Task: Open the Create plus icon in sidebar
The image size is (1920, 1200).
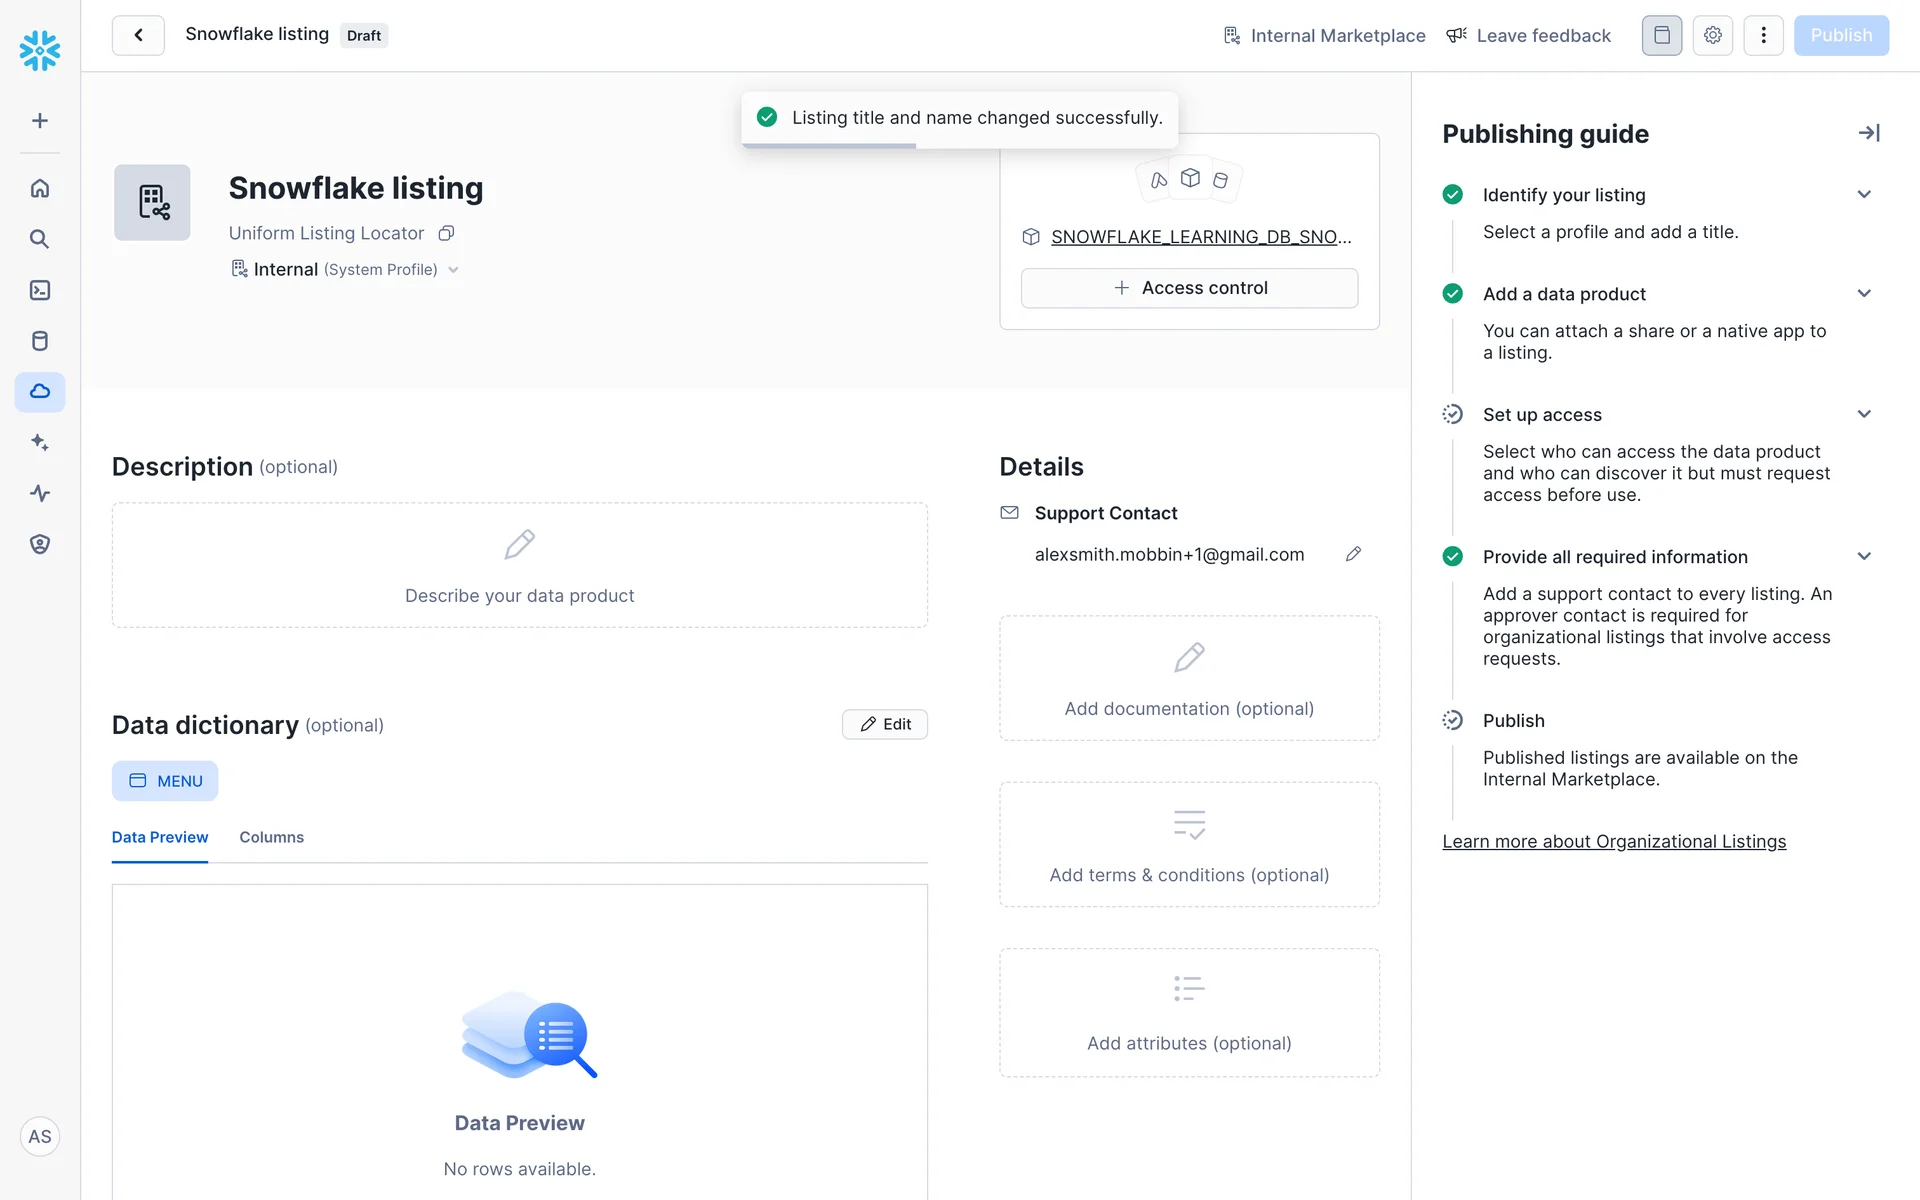Action: [x=40, y=121]
